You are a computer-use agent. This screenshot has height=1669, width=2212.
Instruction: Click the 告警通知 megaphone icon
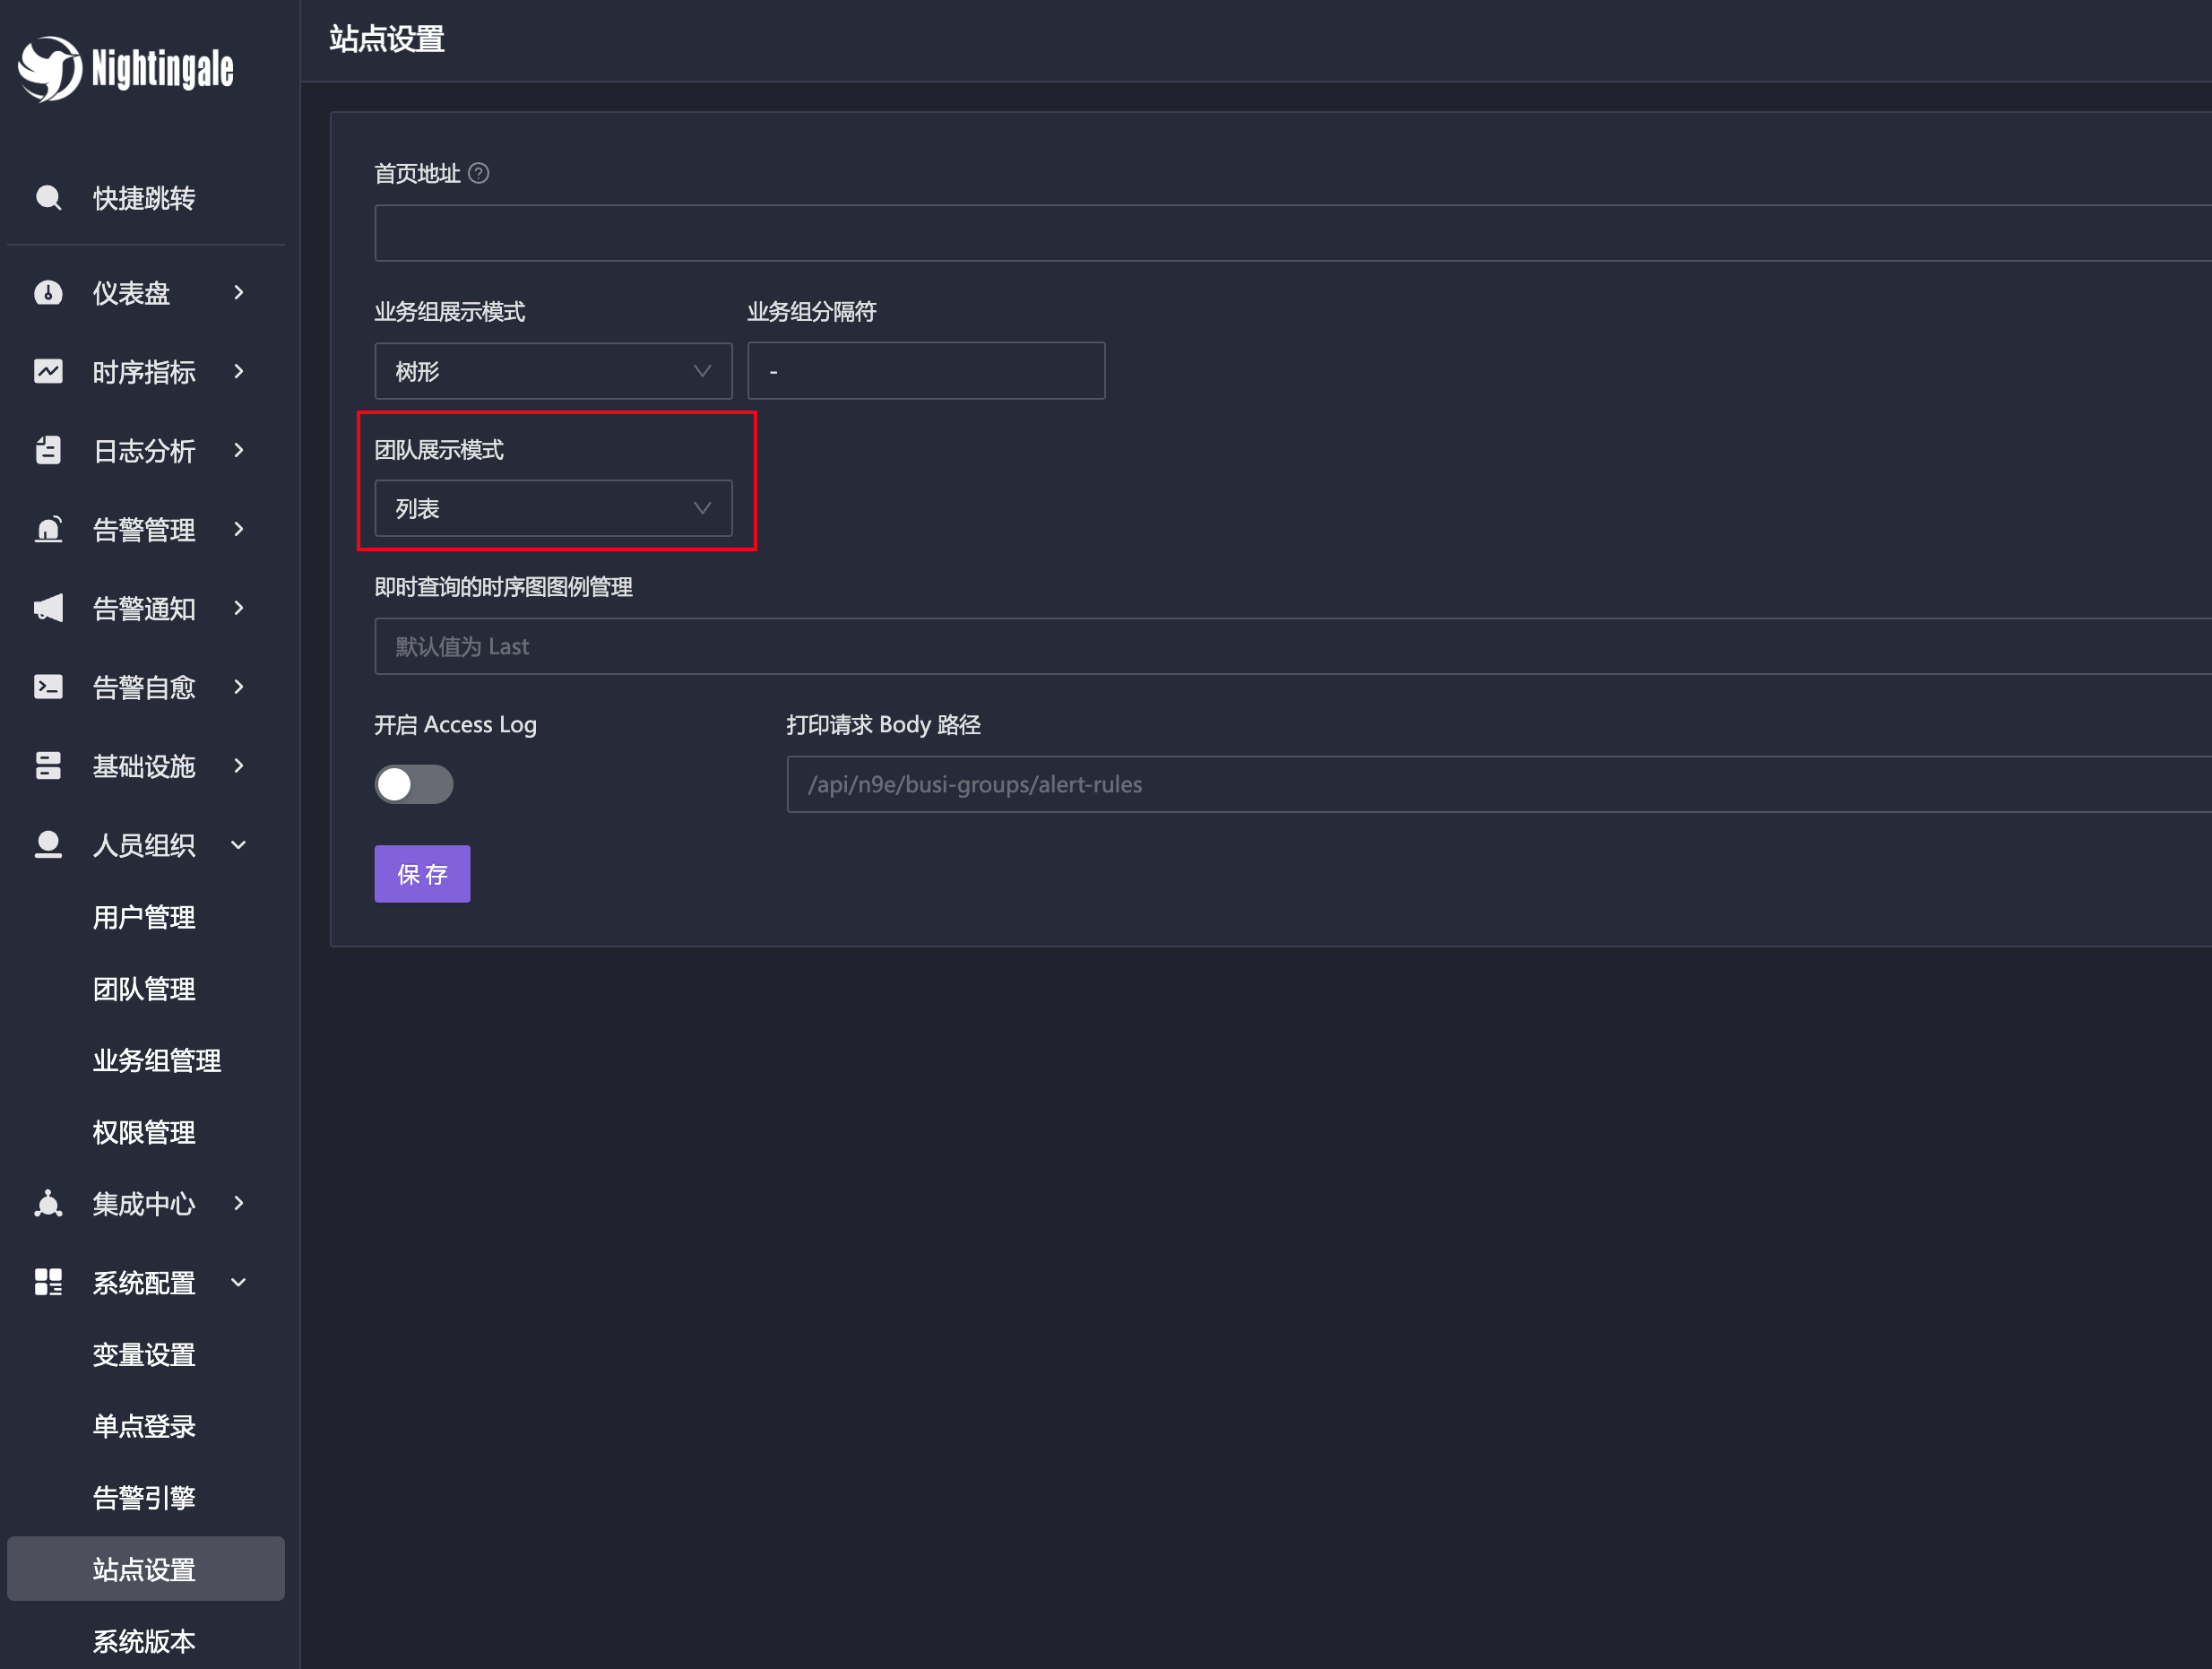point(48,608)
